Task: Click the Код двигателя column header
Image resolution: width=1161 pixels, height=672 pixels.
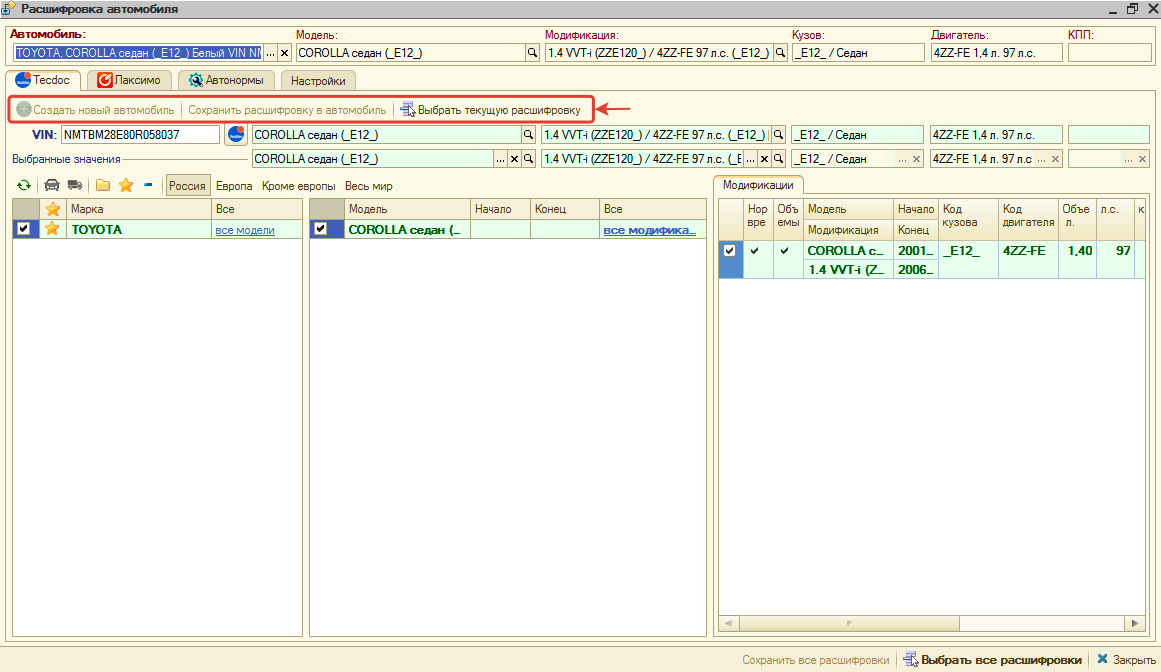Action: [x=1028, y=219]
